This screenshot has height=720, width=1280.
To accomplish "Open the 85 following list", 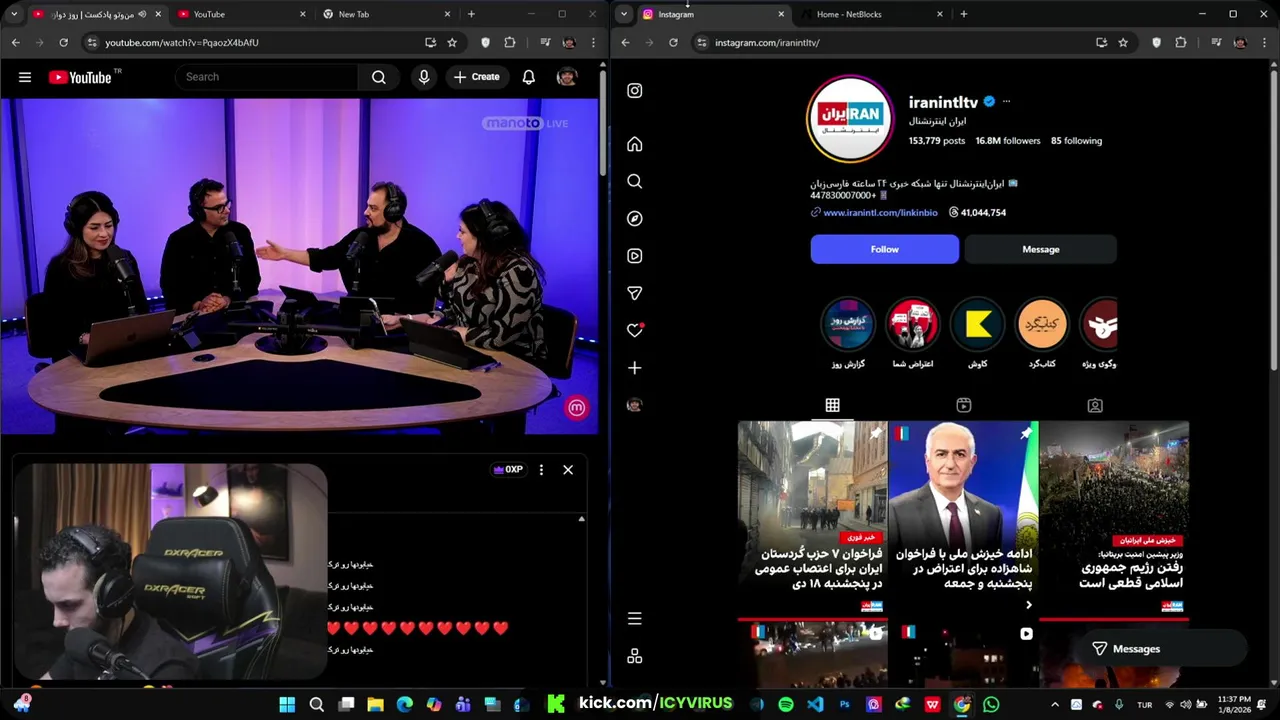I will click(1076, 141).
